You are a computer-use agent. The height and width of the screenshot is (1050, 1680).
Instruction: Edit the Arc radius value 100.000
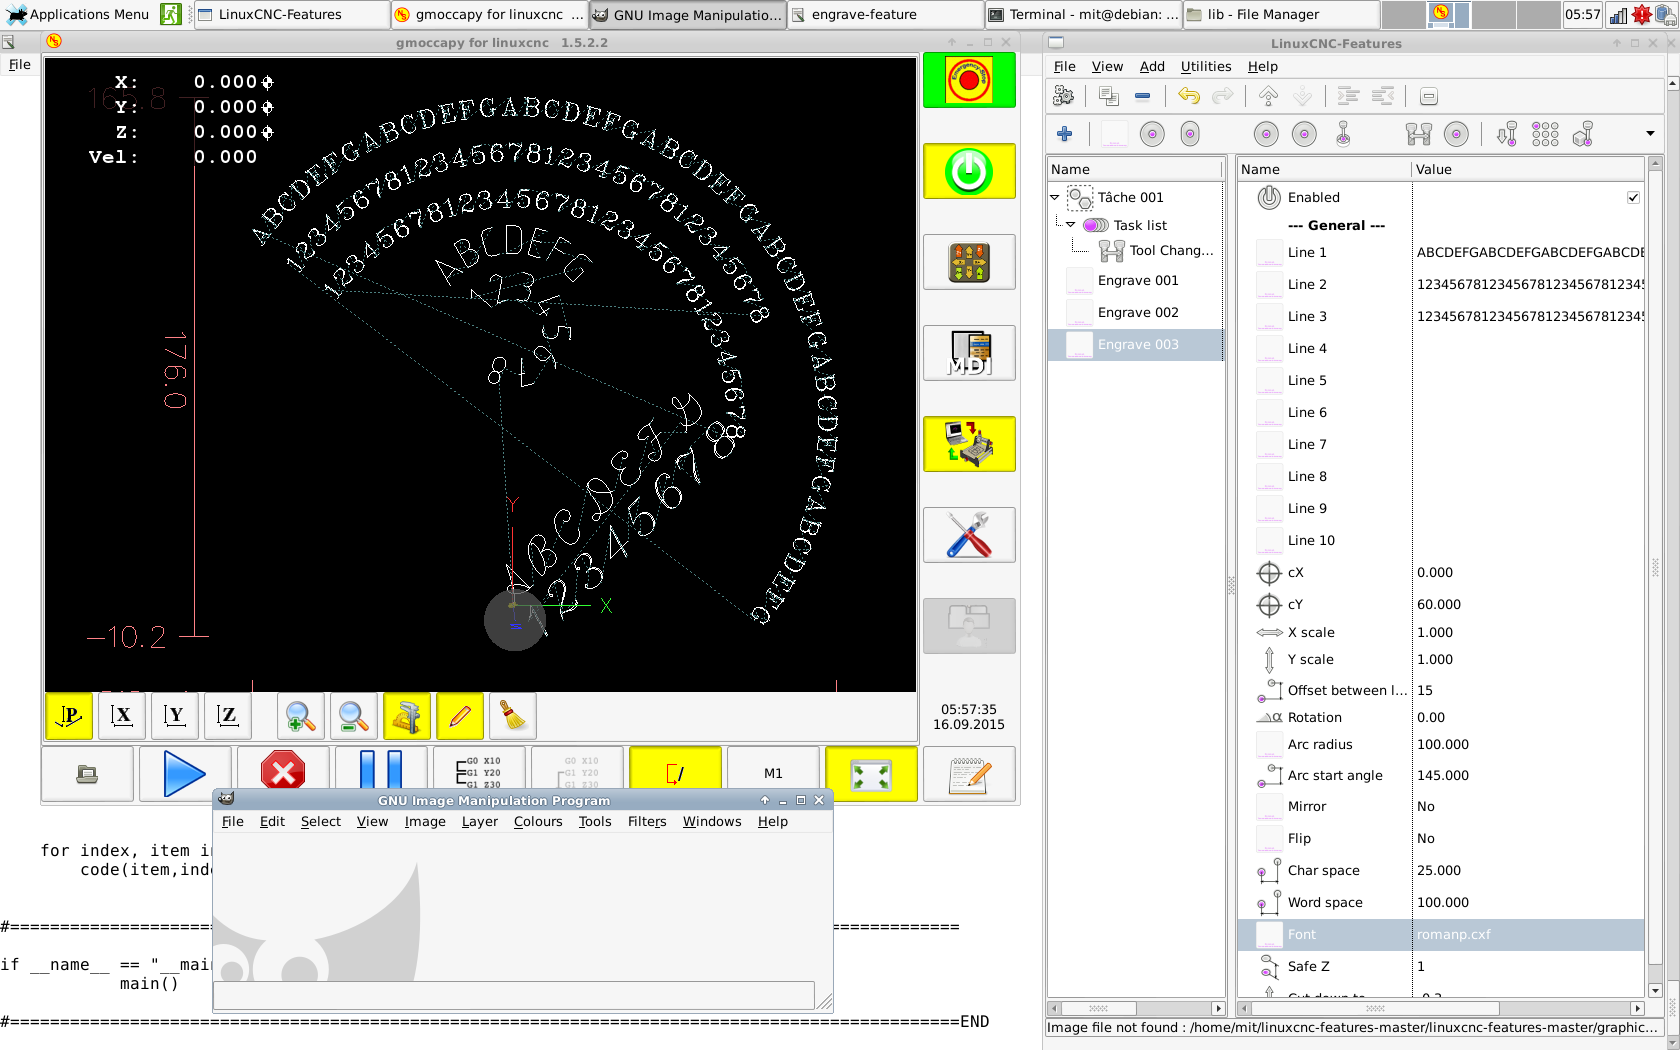pyautogui.click(x=1529, y=745)
